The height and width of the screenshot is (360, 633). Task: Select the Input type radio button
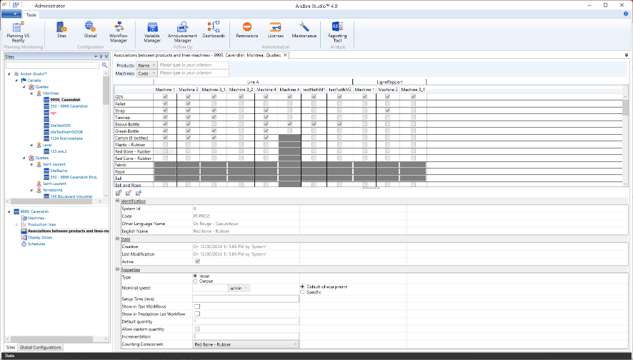tap(195, 276)
